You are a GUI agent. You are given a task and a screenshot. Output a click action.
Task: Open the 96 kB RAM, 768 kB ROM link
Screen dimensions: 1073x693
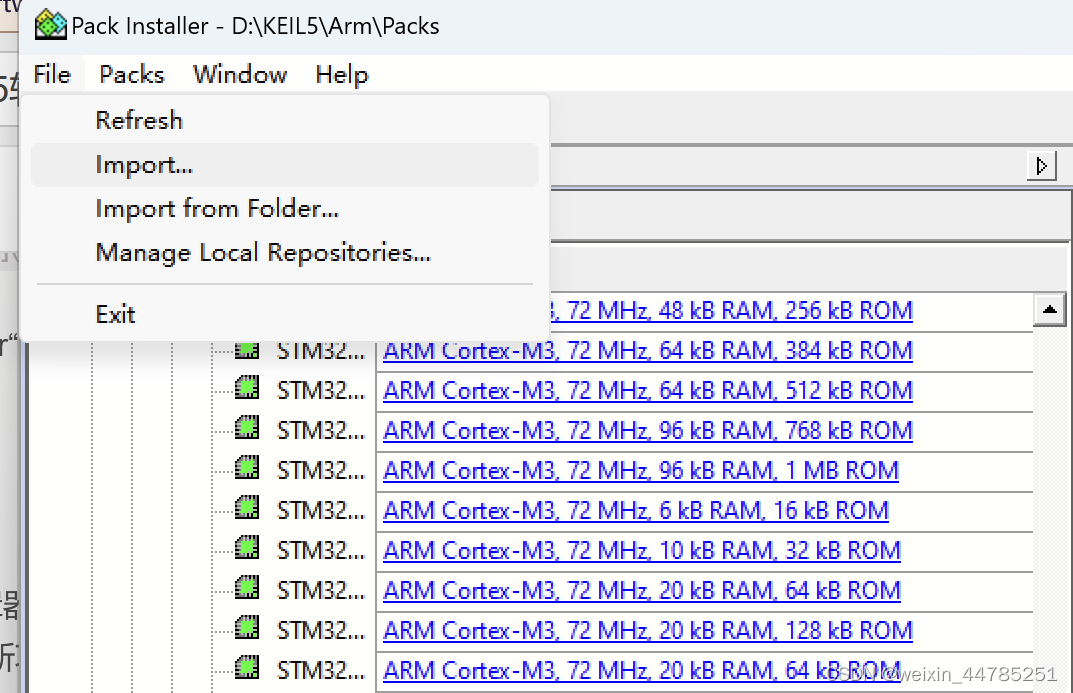648,430
